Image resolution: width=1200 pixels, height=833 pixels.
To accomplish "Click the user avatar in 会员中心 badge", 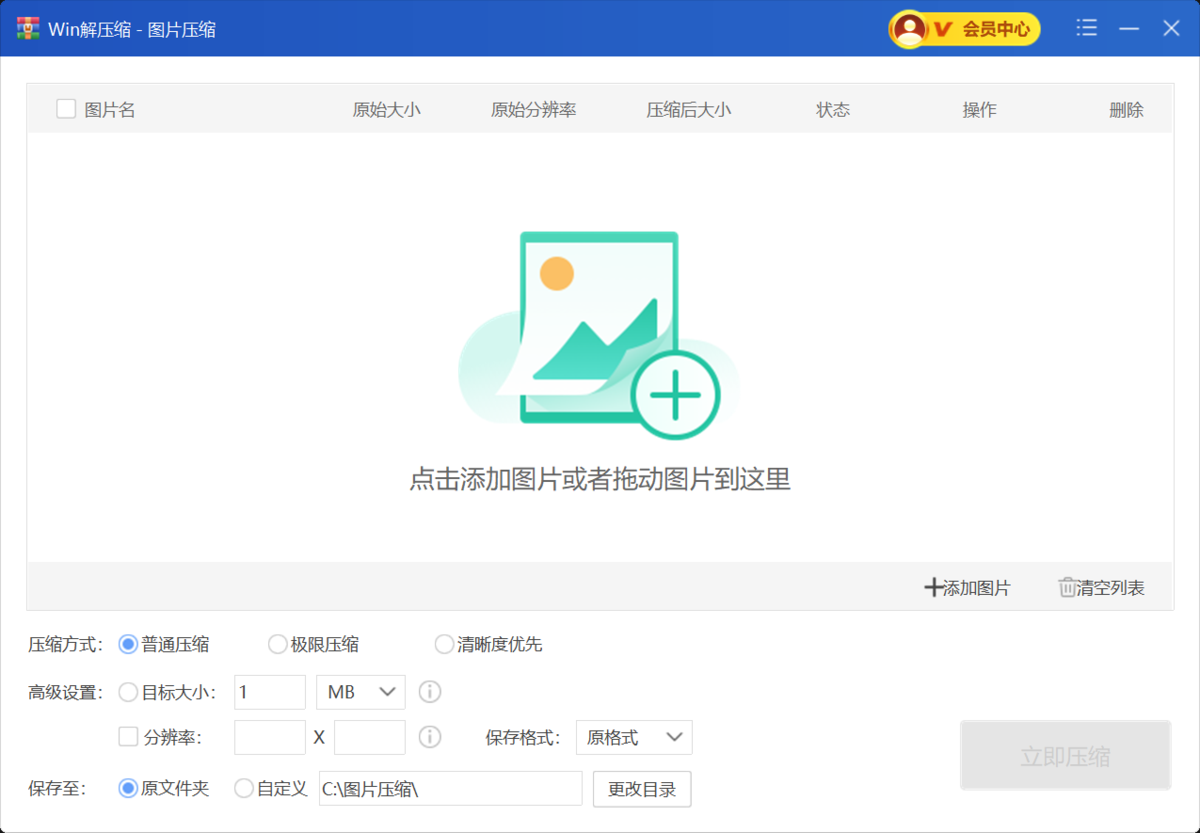I will point(910,29).
